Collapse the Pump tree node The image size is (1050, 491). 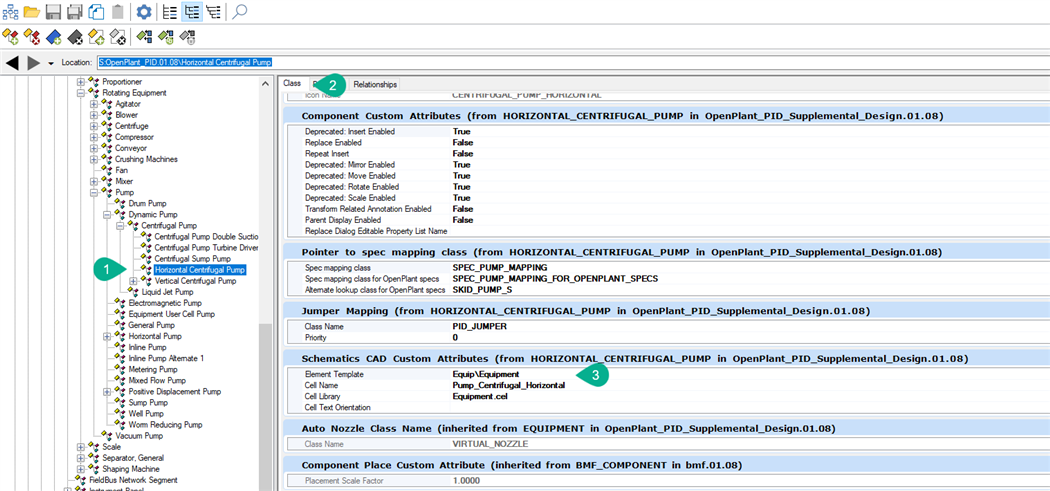click(94, 192)
